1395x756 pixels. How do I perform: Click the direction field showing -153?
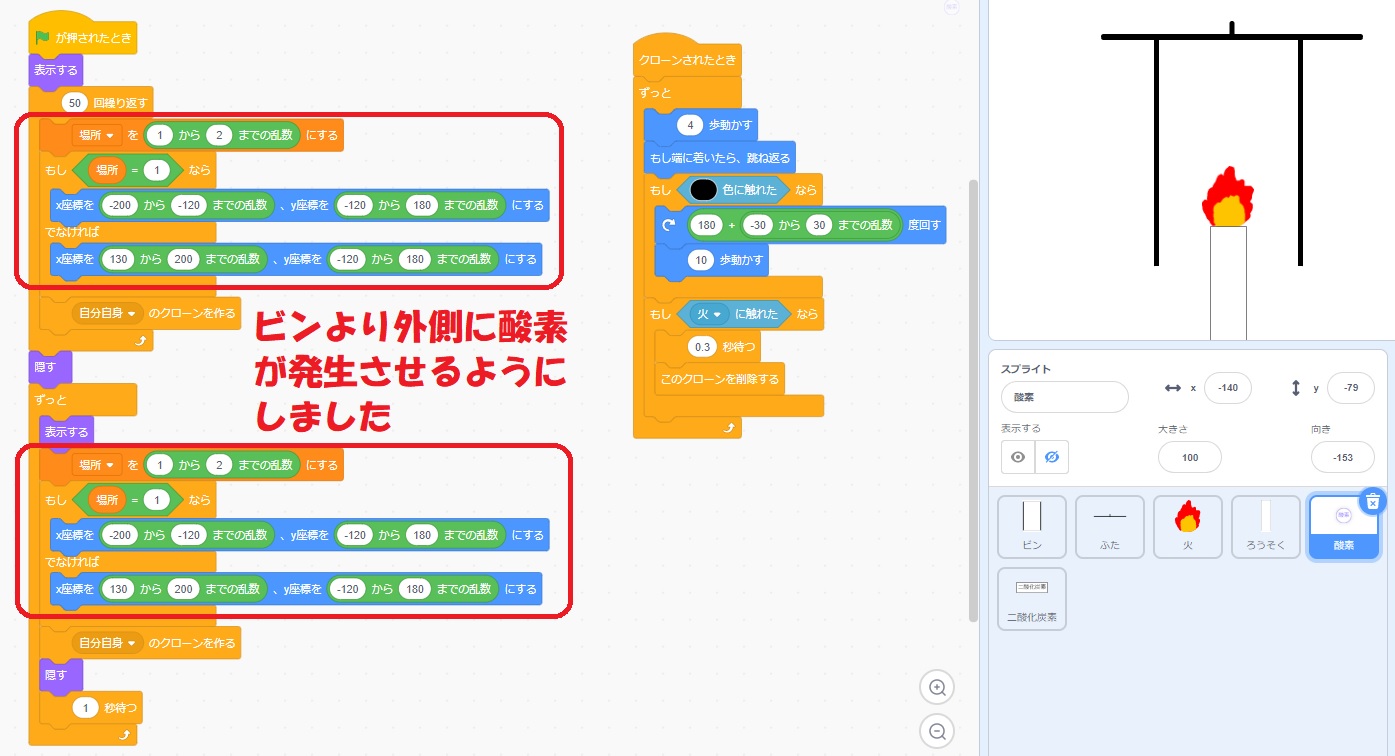pyautogui.click(x=1342, y=457)
